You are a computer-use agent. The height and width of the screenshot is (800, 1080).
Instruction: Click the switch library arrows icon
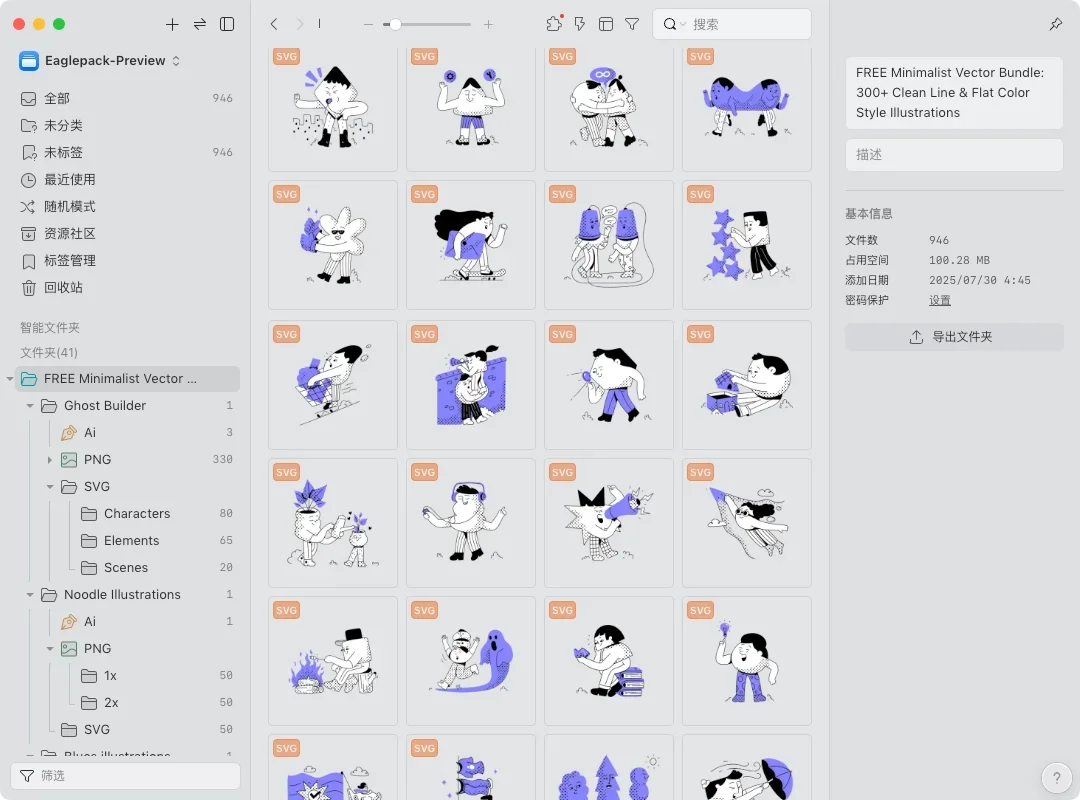[200, 24]
